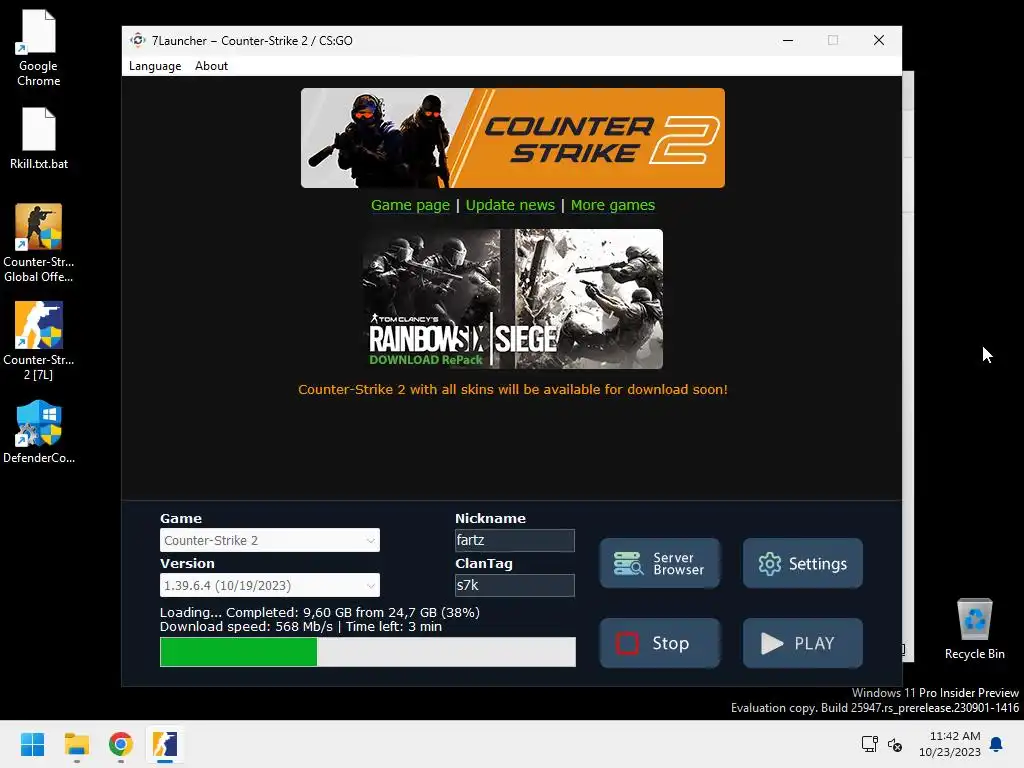Minimize the 7Launcher window
Screen dimensions: 1024x768
click(x=788, y=40)
